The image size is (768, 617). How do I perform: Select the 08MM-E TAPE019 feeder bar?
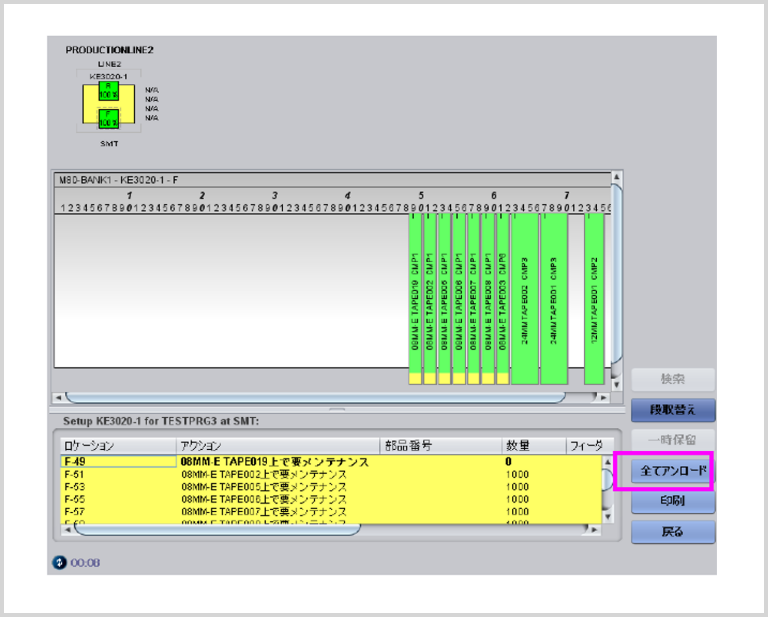[415, 300]
